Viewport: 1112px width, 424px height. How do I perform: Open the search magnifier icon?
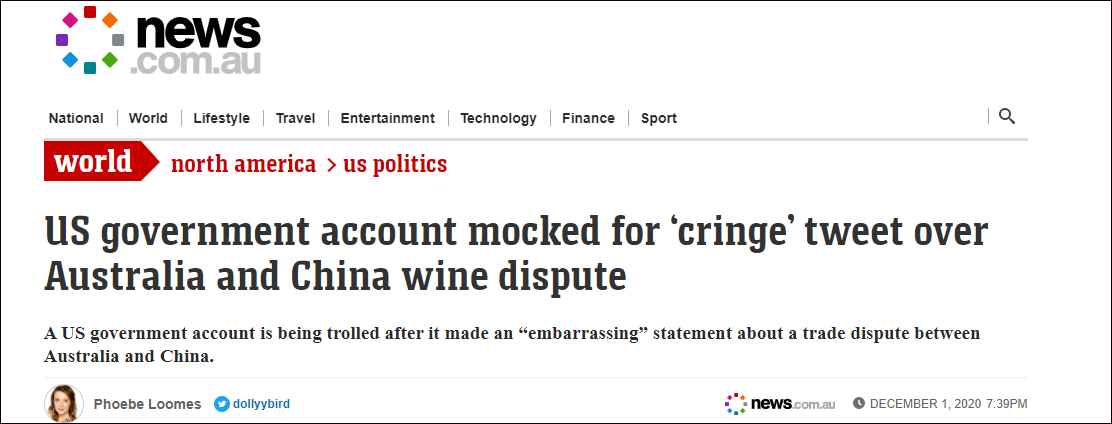[x=1006, y=116]
